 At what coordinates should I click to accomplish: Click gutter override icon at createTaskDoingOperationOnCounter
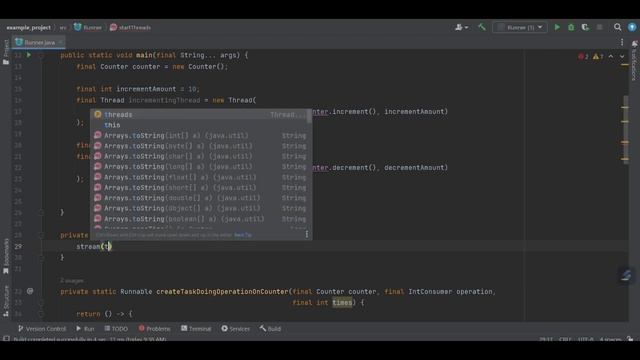[x=30, y=291]
